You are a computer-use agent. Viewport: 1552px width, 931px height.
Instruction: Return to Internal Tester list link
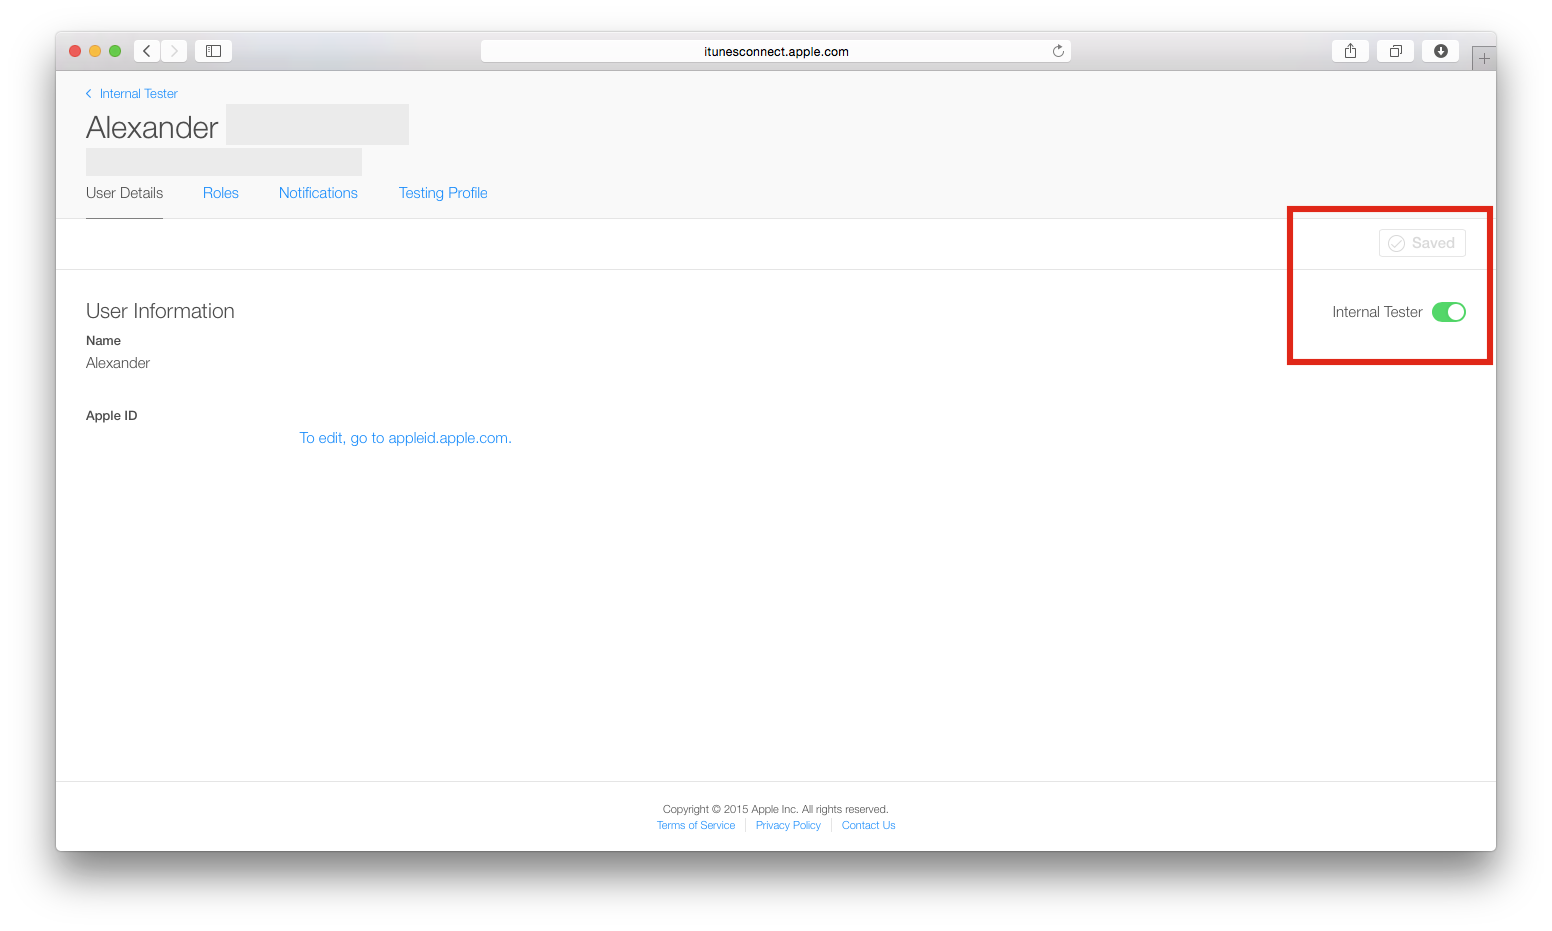132,94
